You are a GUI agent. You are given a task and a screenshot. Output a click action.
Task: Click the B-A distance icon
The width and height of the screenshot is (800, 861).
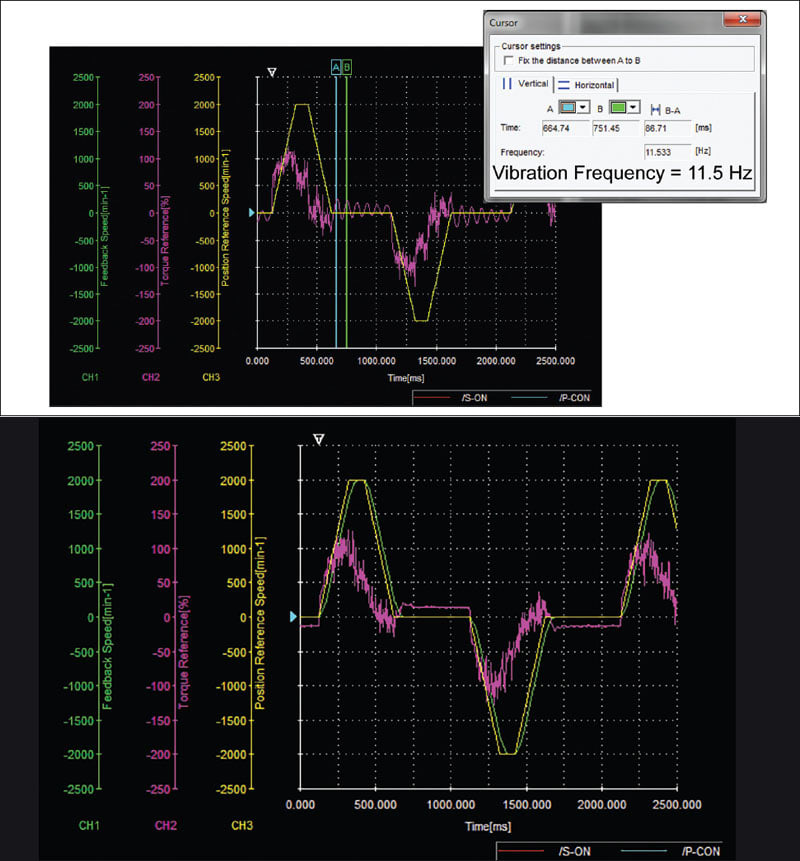point(655,110)
